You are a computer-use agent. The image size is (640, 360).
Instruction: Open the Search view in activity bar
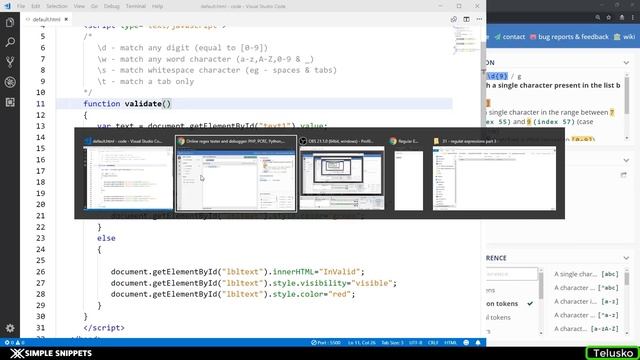[x=10, y=42]
